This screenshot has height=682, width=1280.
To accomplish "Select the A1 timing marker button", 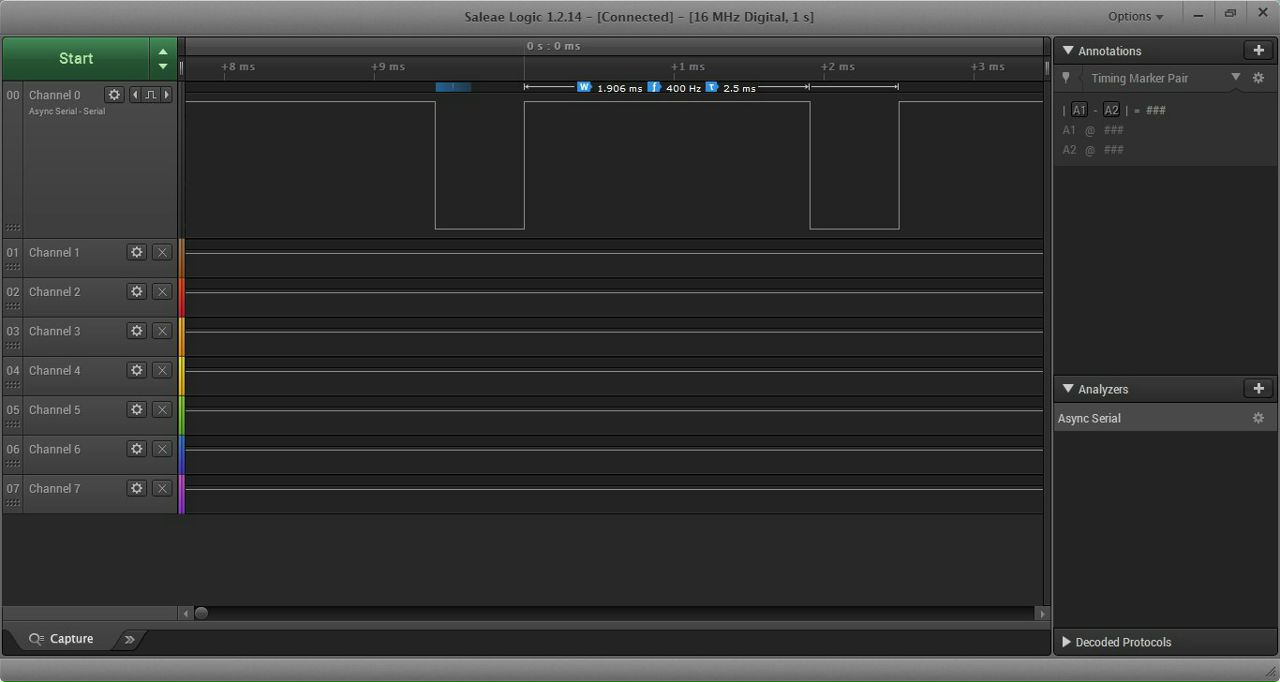I will tap(1079, 110).
